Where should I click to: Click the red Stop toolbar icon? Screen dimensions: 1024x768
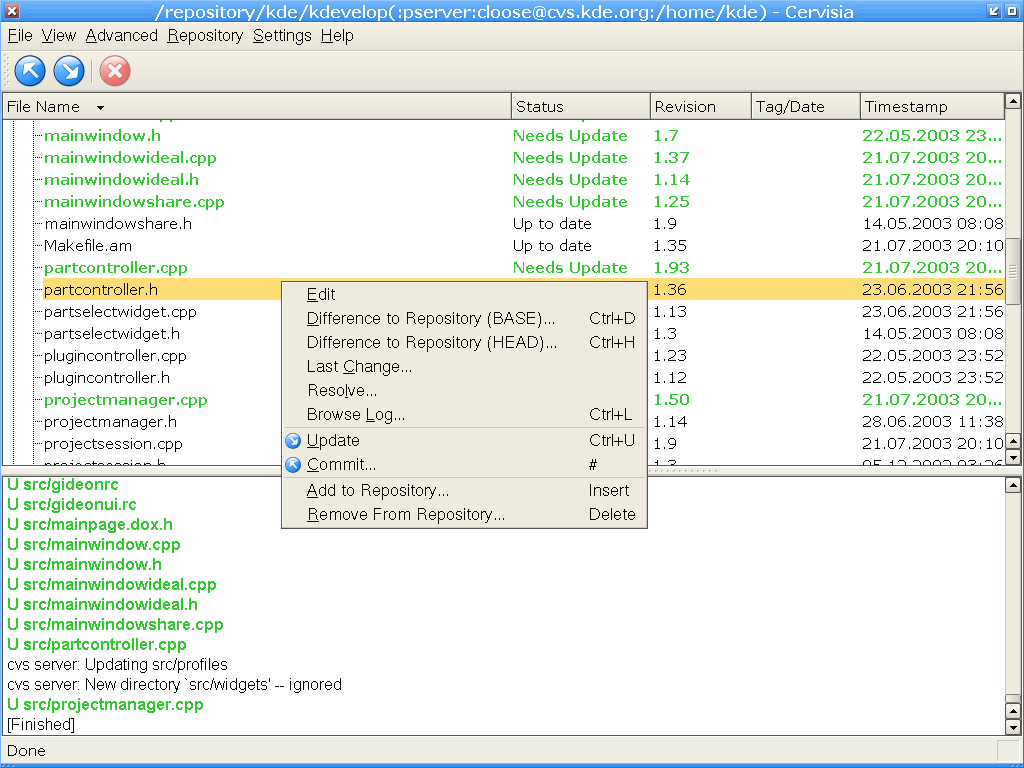(115, 71)
